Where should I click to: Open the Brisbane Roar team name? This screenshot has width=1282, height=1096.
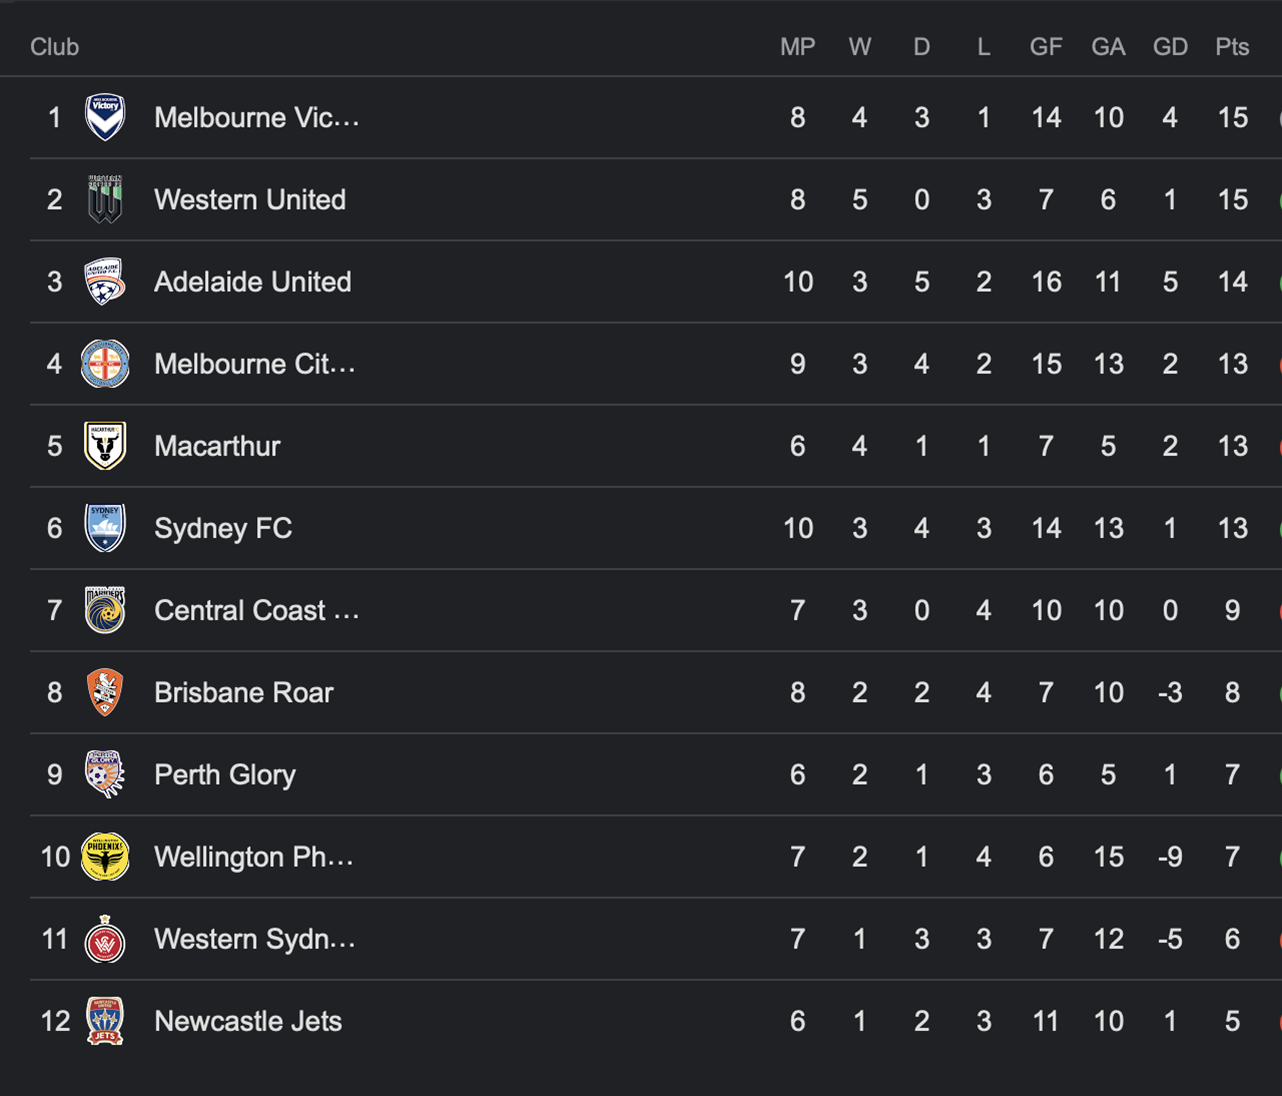[x=243, y=692]
